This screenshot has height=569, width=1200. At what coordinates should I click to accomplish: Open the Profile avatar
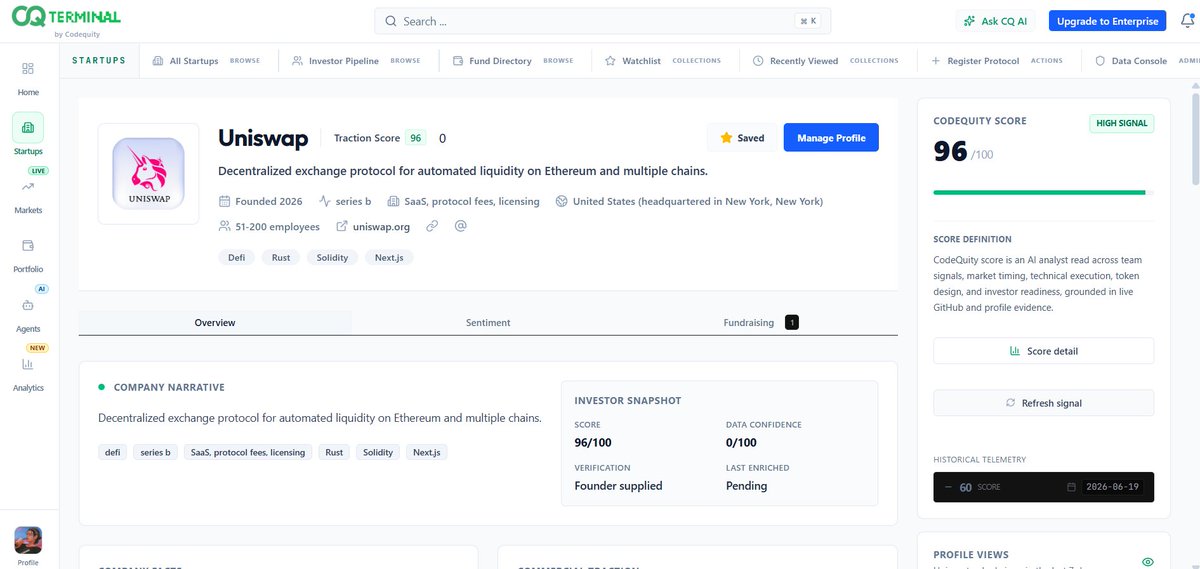[x=28, y=540]
